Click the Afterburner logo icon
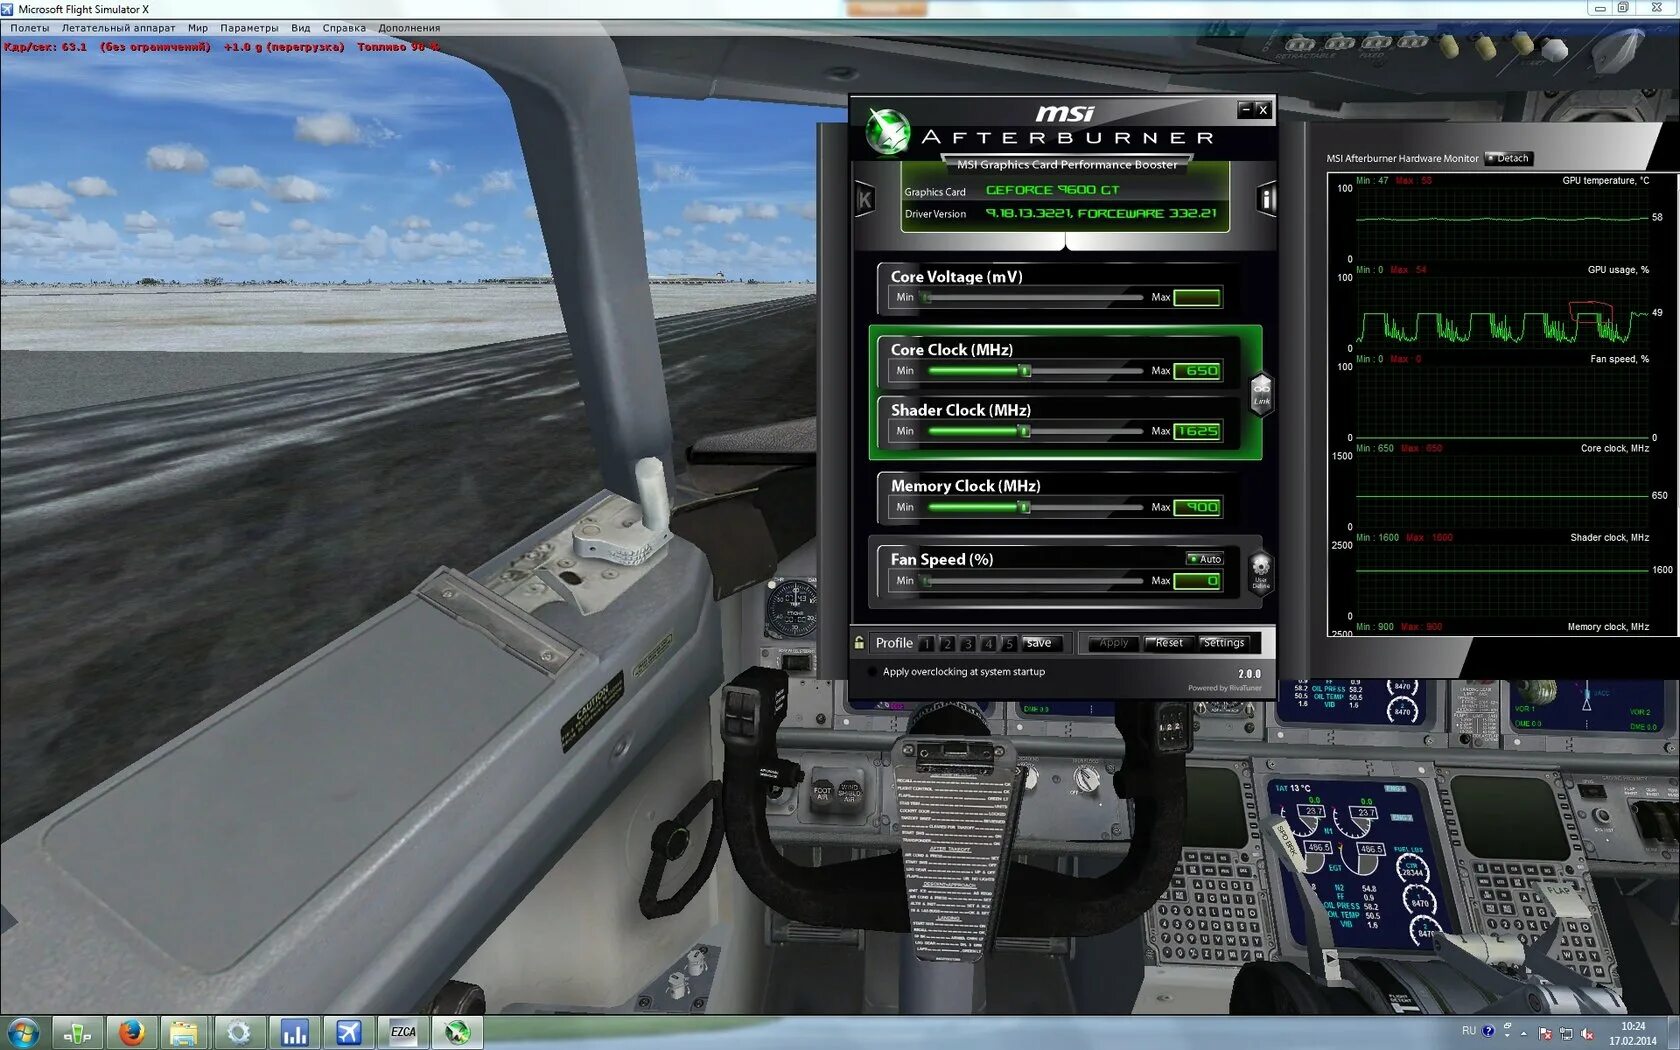The height and width of the screenshot is (1050, 1680). coord(887,132)
